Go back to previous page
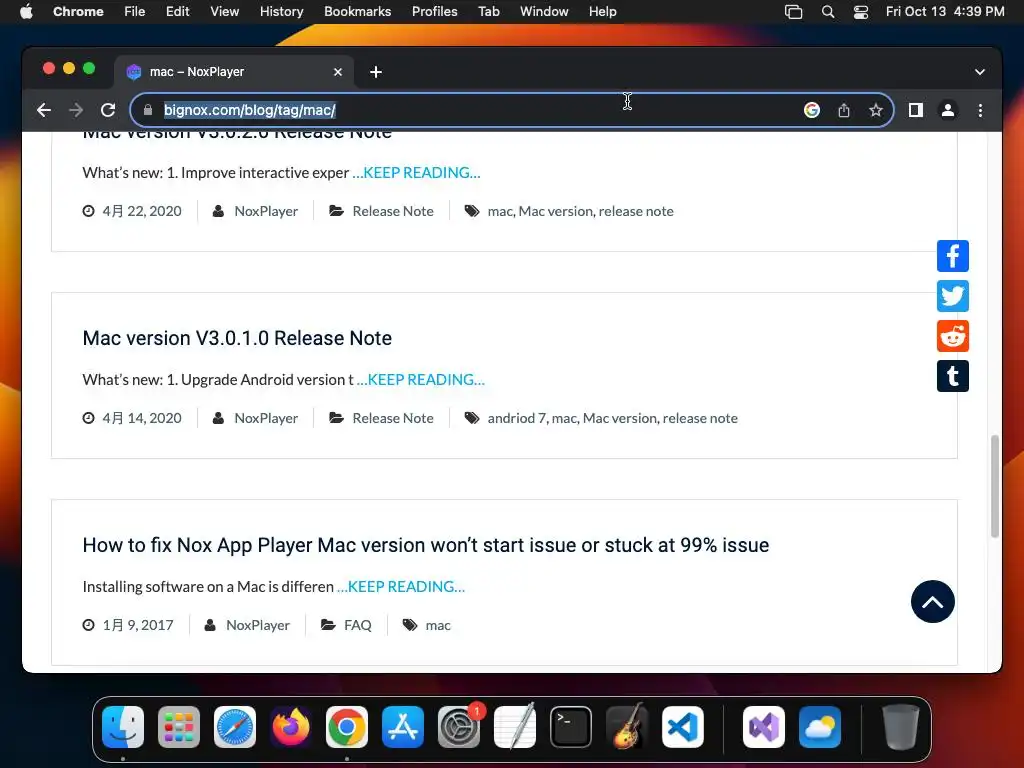The height and width of the screenshot is (768, 1024). (44, 110)
